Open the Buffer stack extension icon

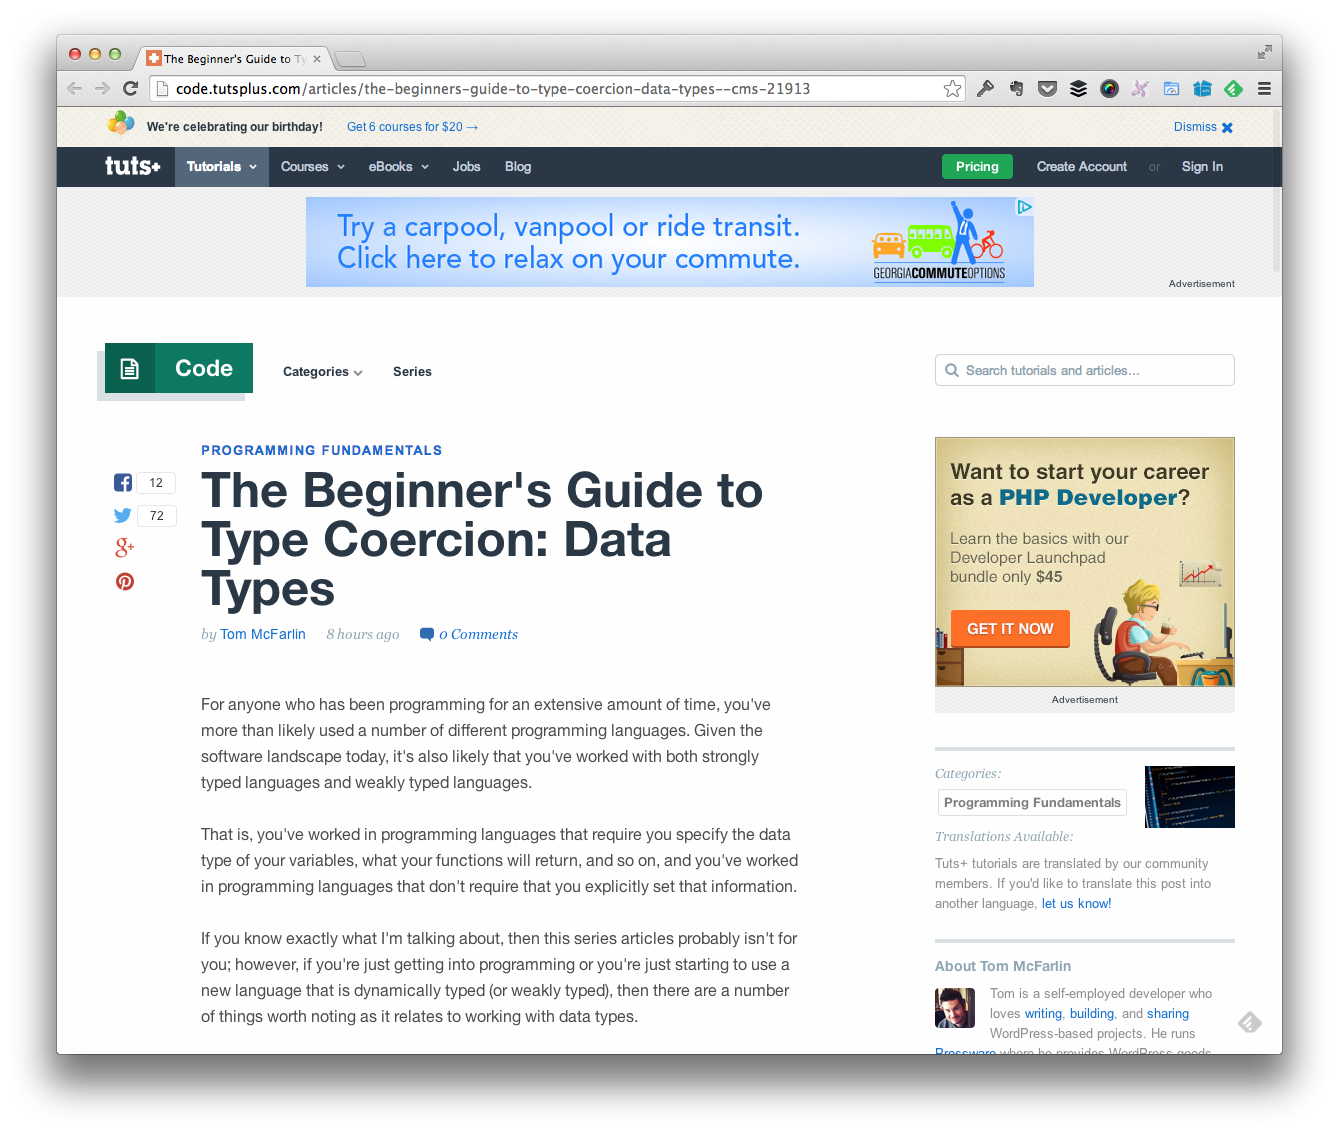click(x=1078, y=88)
